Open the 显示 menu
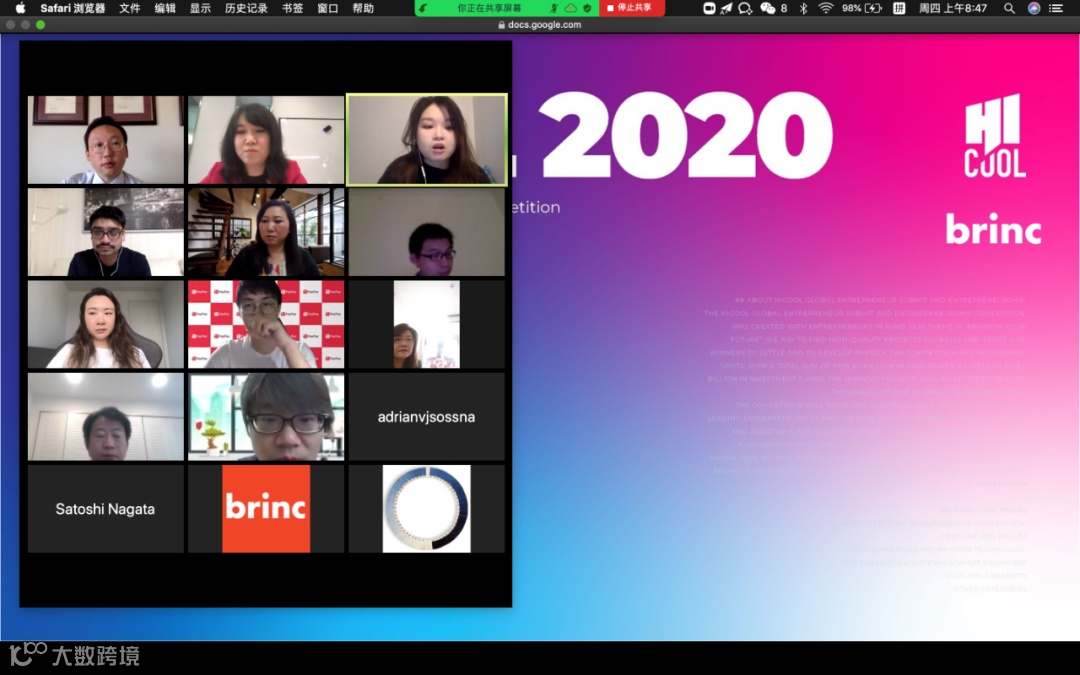Viewport: 1080px width, 675px height. click(200, 8)
